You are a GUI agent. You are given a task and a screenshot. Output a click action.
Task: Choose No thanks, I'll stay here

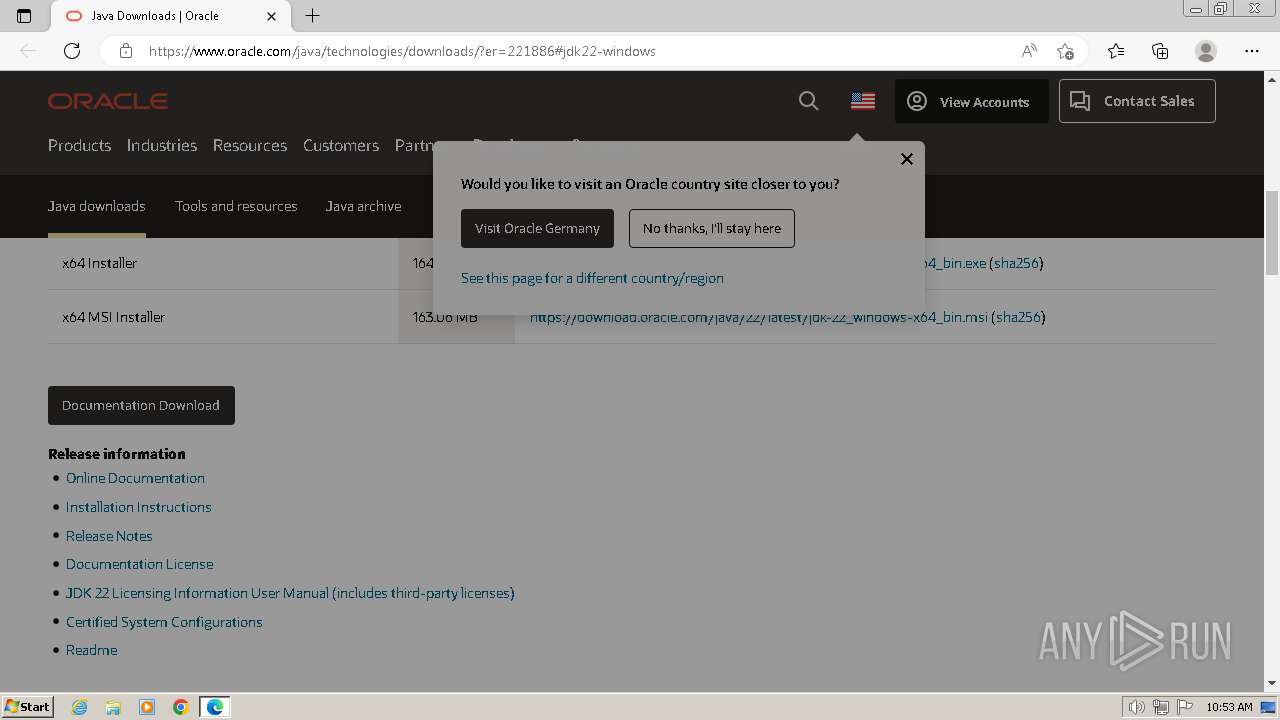[x=712, y=228]
